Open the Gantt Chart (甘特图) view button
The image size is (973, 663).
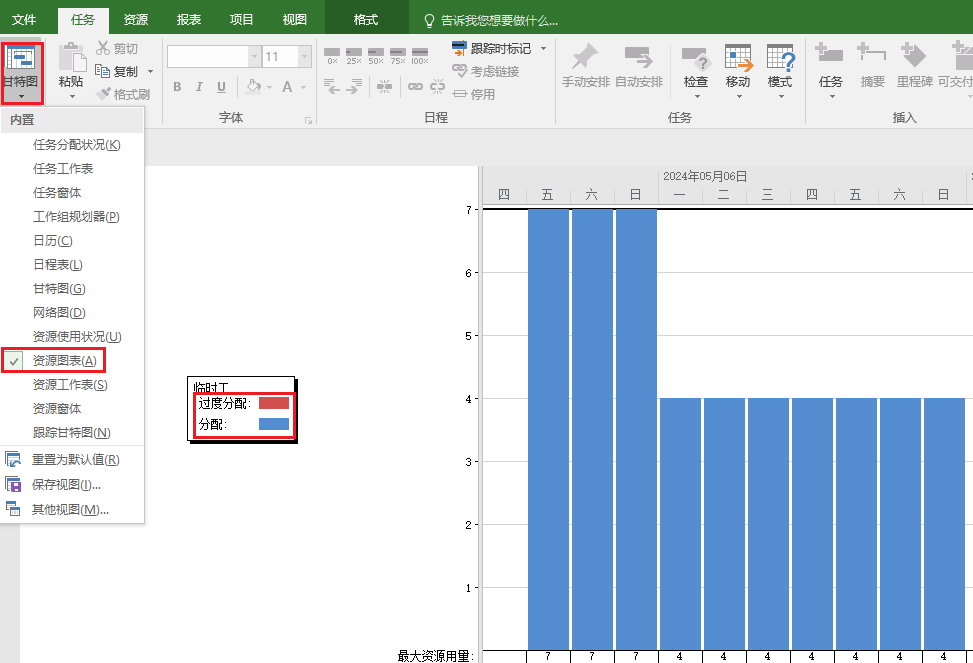(21, 72)
